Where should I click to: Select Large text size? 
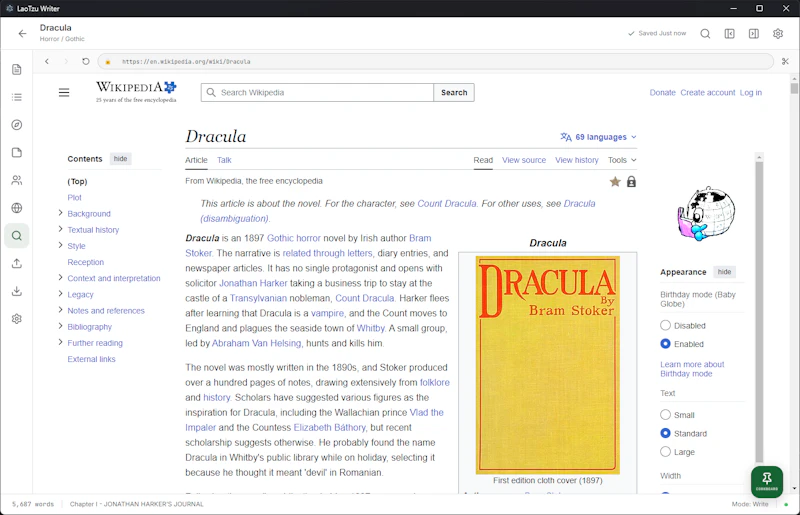click(x=665, y=451)
